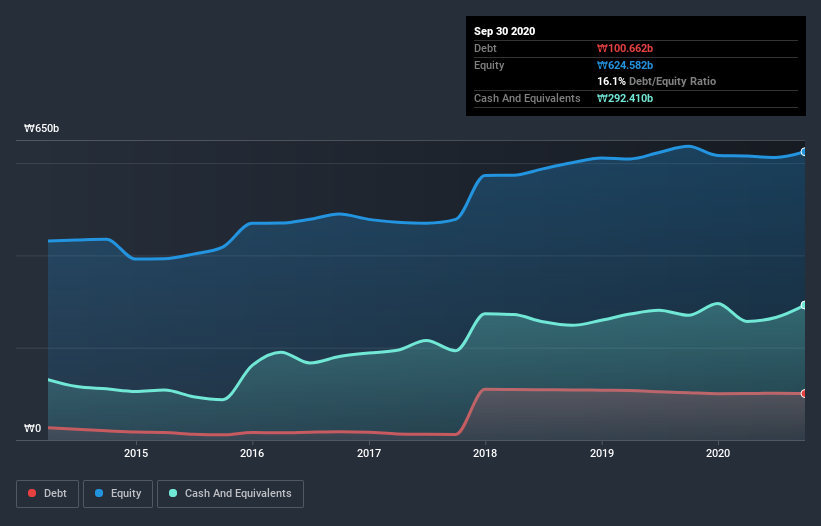Select the 2015 x-axis label

[x=136, y=453]
